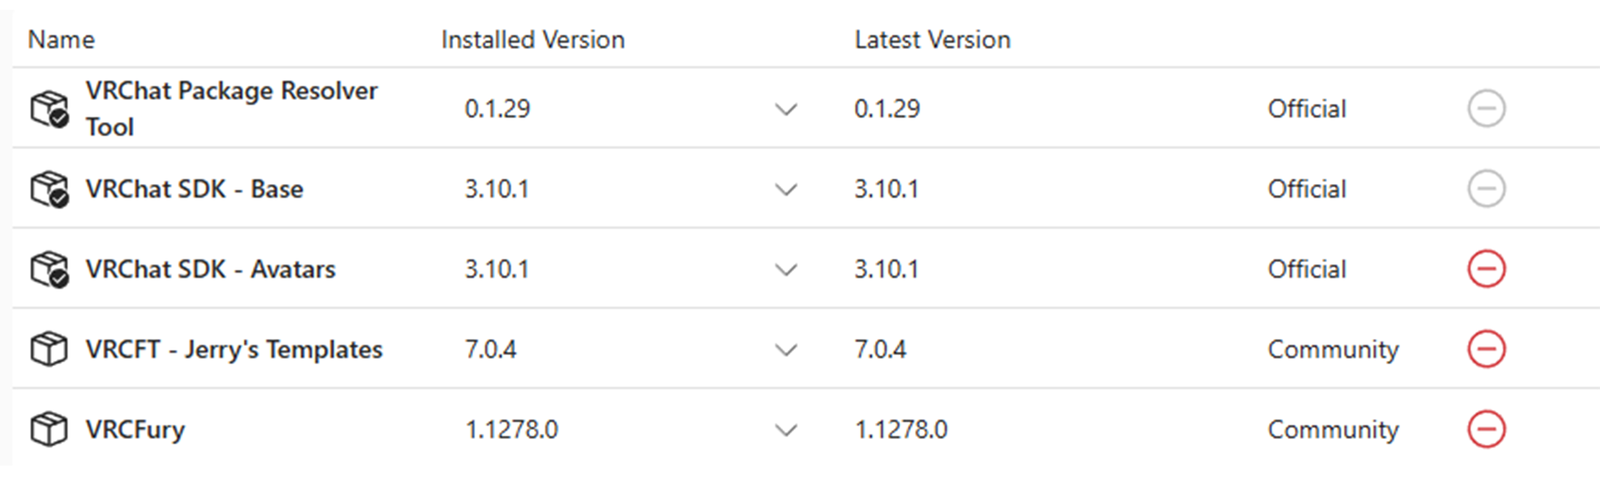Remove the VRCFT - Jerry's Templates package

coord(1486,349)
